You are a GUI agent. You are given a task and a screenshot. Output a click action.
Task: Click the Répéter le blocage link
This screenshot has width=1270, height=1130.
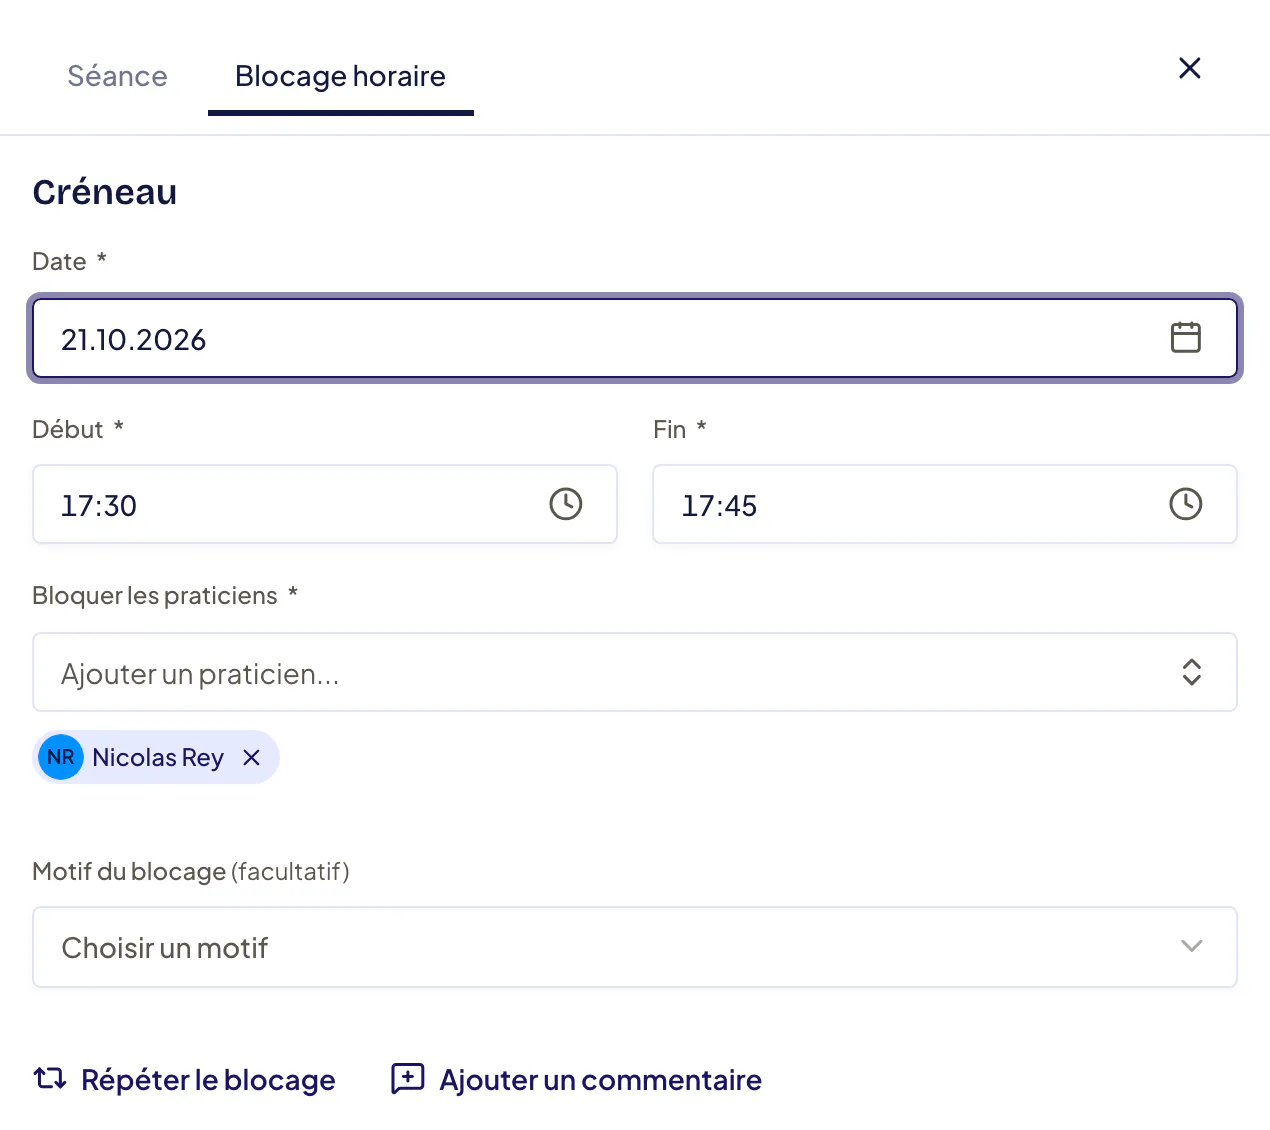185,1080
